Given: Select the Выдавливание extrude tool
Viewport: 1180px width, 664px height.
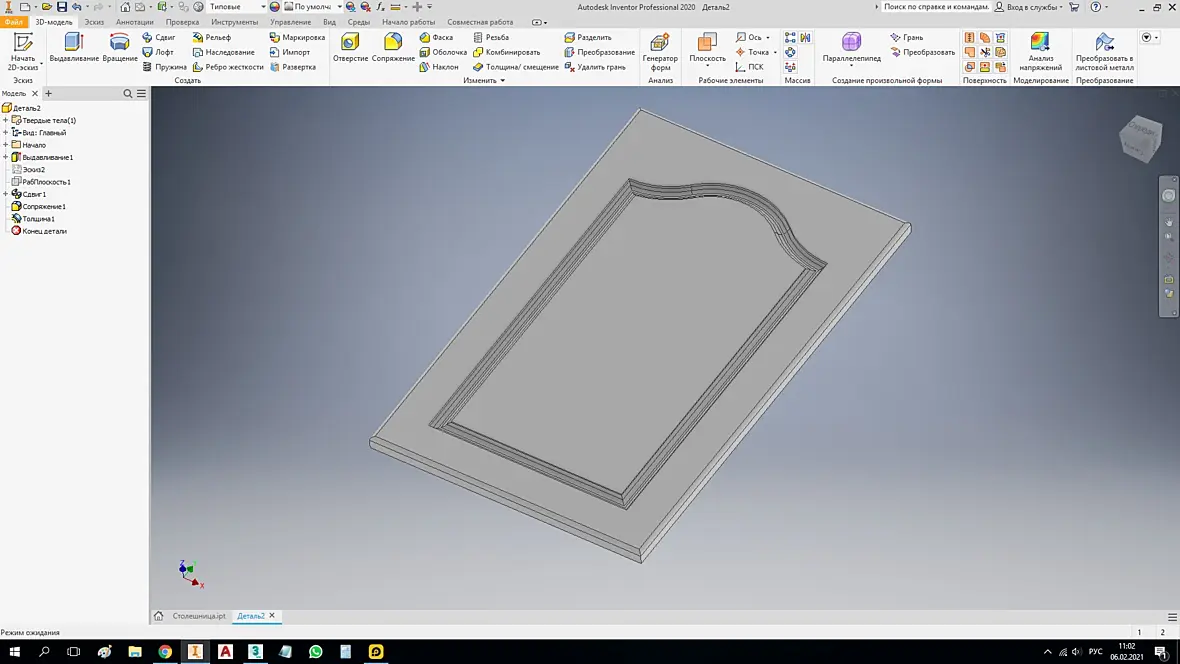Looking at the screenshot, I should pyautogui.click(x=74, y=47).
